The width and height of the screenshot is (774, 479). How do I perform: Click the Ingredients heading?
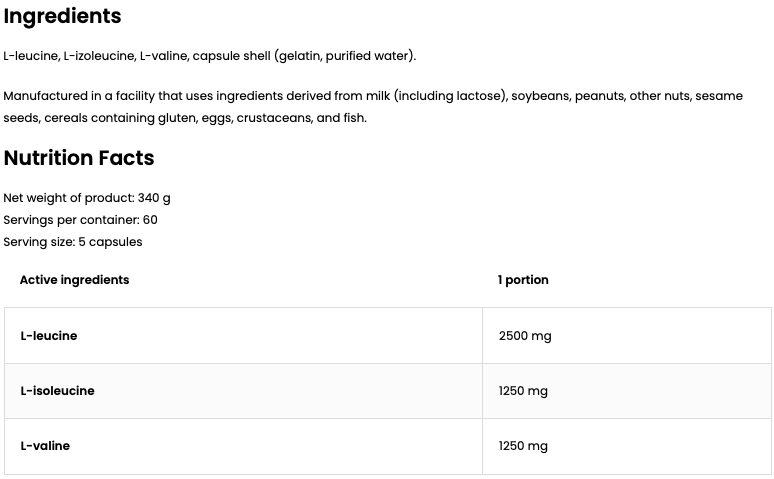point(62,16)
